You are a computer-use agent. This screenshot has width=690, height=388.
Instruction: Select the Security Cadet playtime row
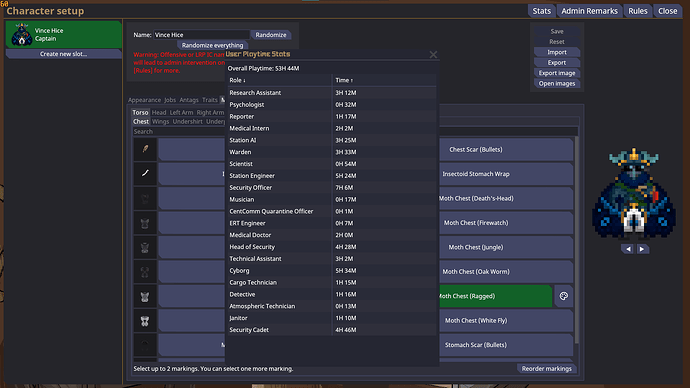[x=331, y=329]
